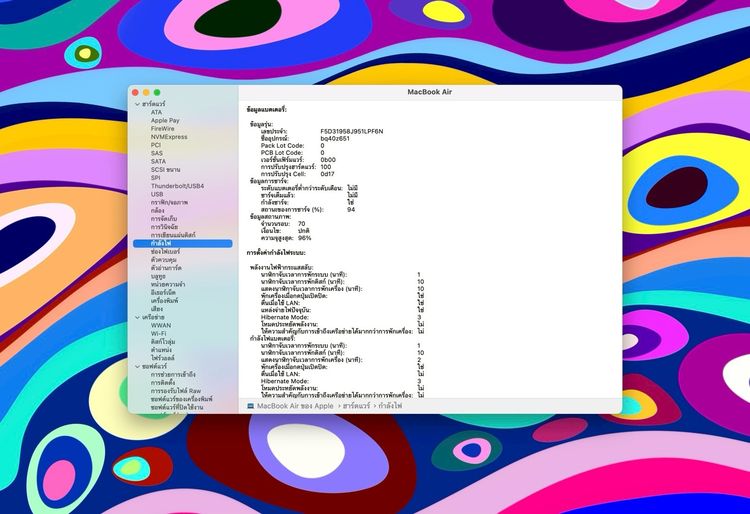Collapse the ฮาร์ดแวร์ (Hardware) section
Viewport: 750px width, 514px height.
(135, 104)
